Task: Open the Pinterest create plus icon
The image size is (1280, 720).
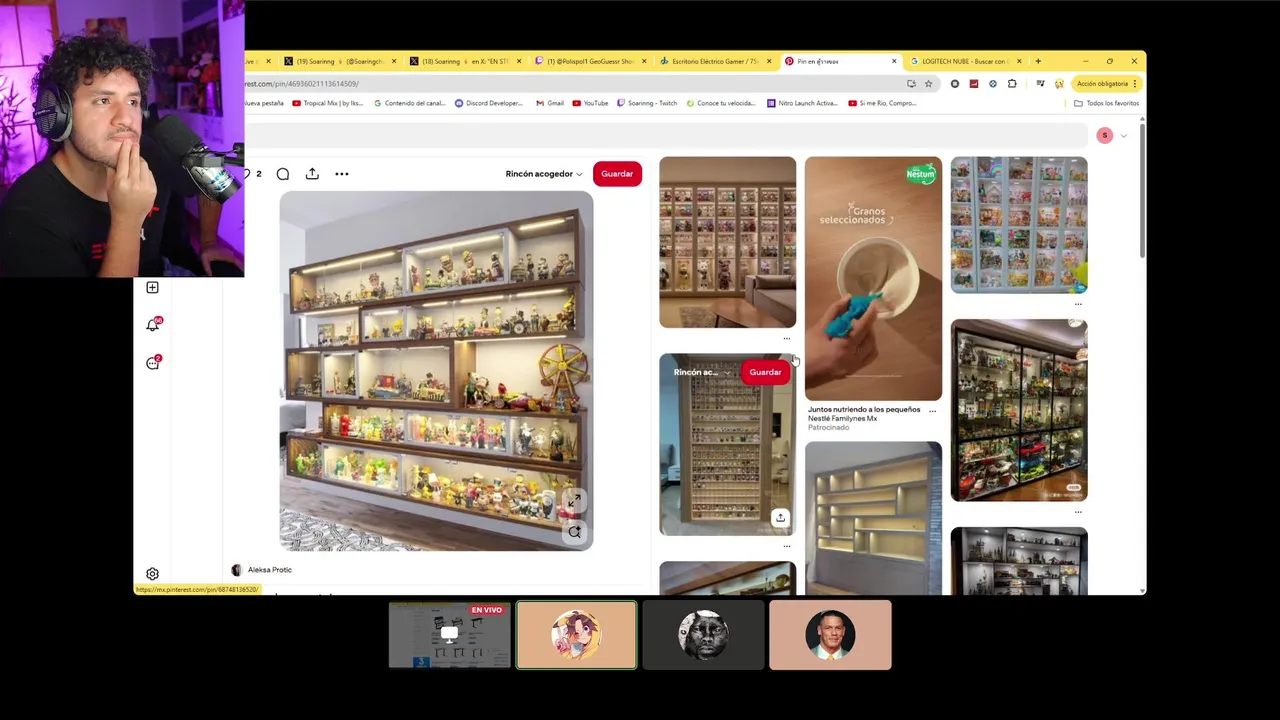Action: tap(152, 287)
